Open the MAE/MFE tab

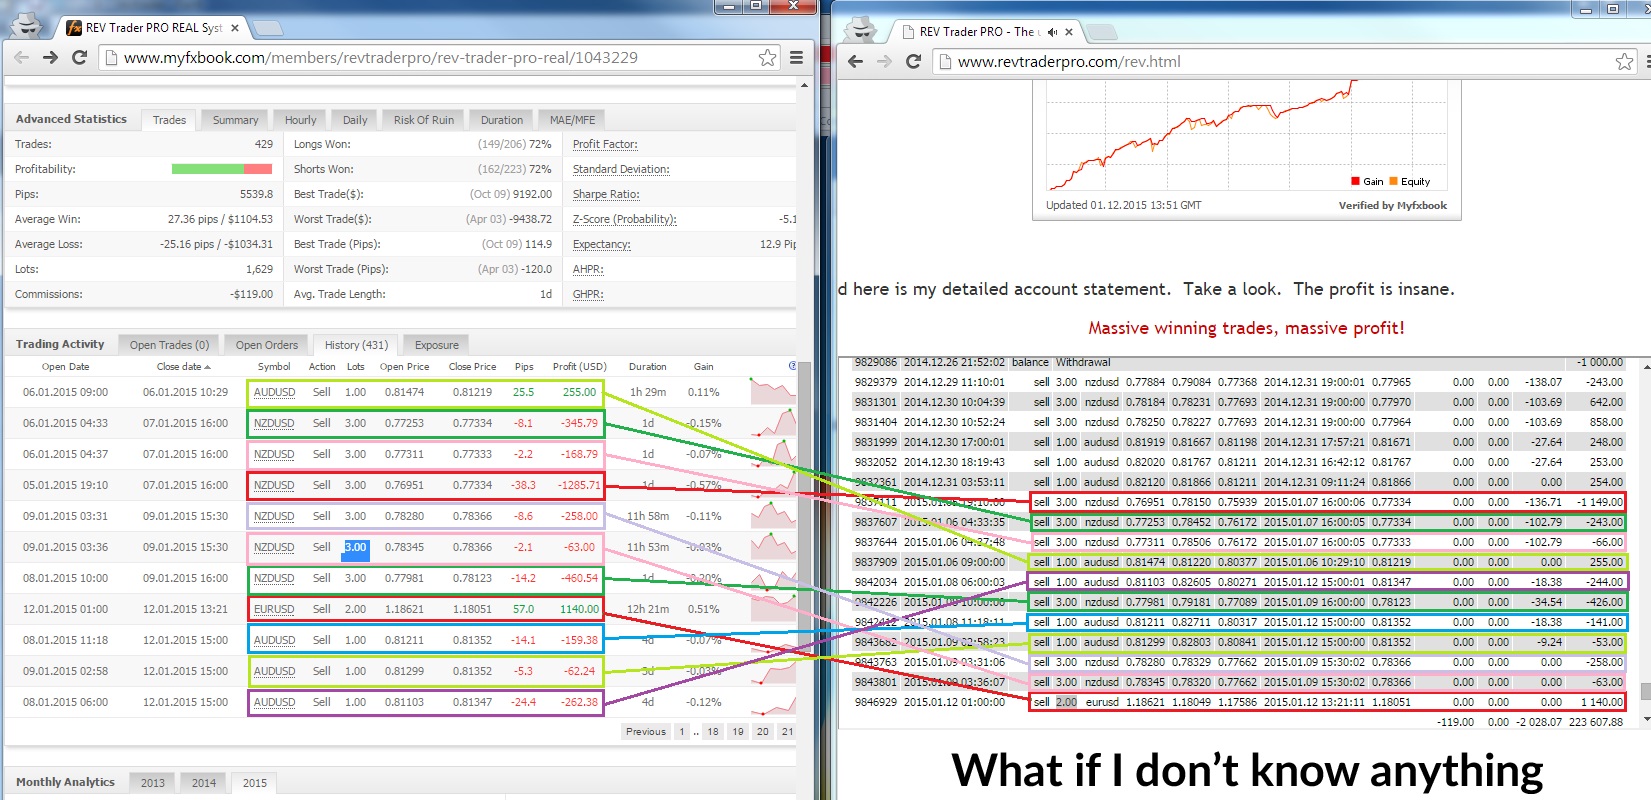point(572,119)
